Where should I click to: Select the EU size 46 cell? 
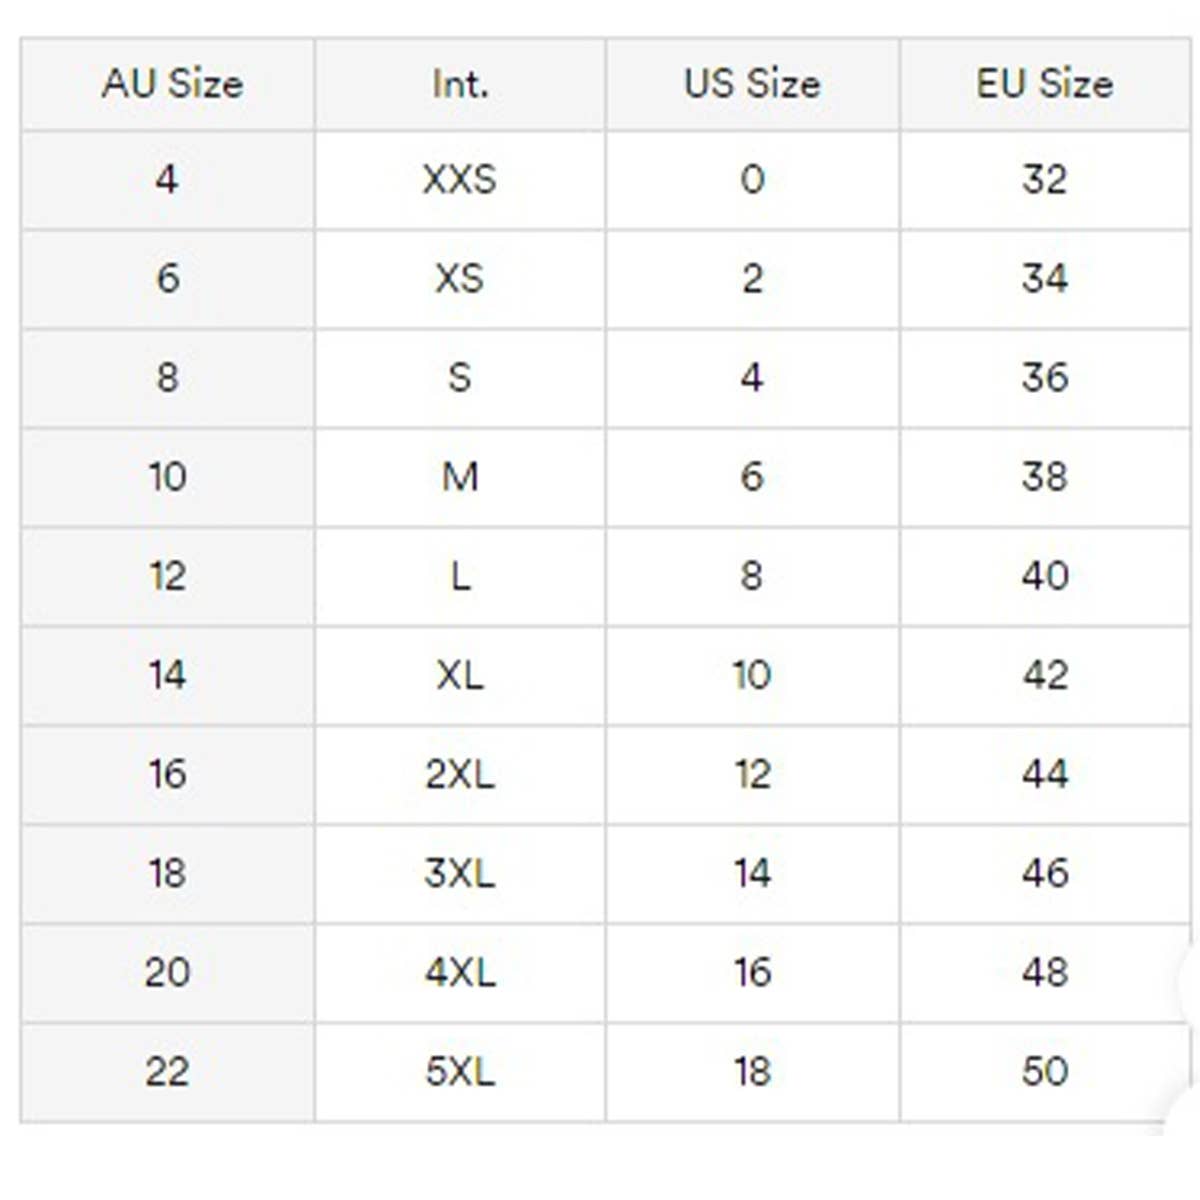(1044, 874)
